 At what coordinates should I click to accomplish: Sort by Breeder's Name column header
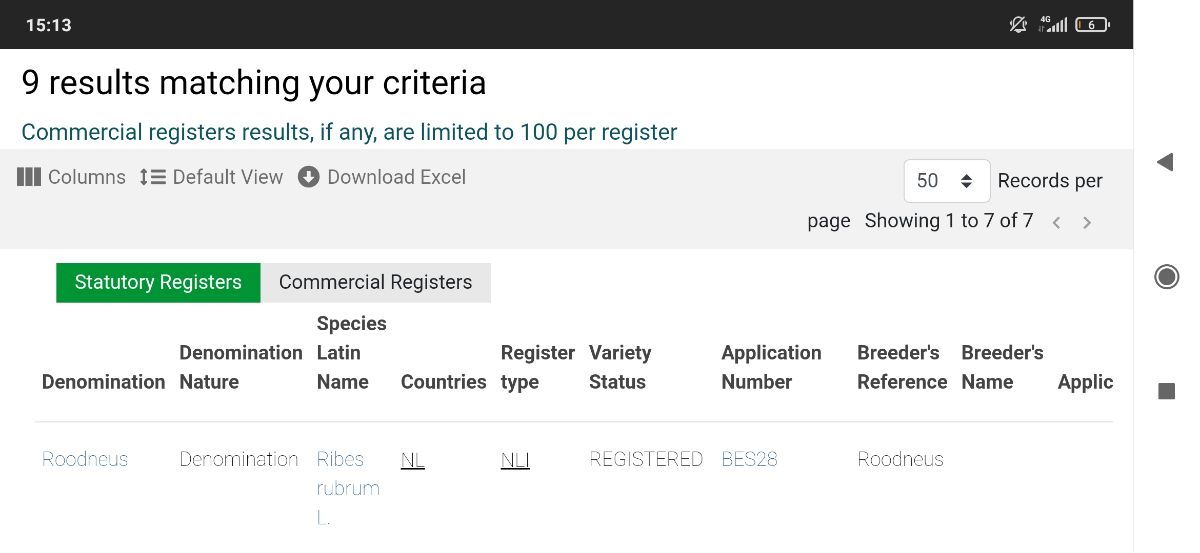pos(1002,367)
